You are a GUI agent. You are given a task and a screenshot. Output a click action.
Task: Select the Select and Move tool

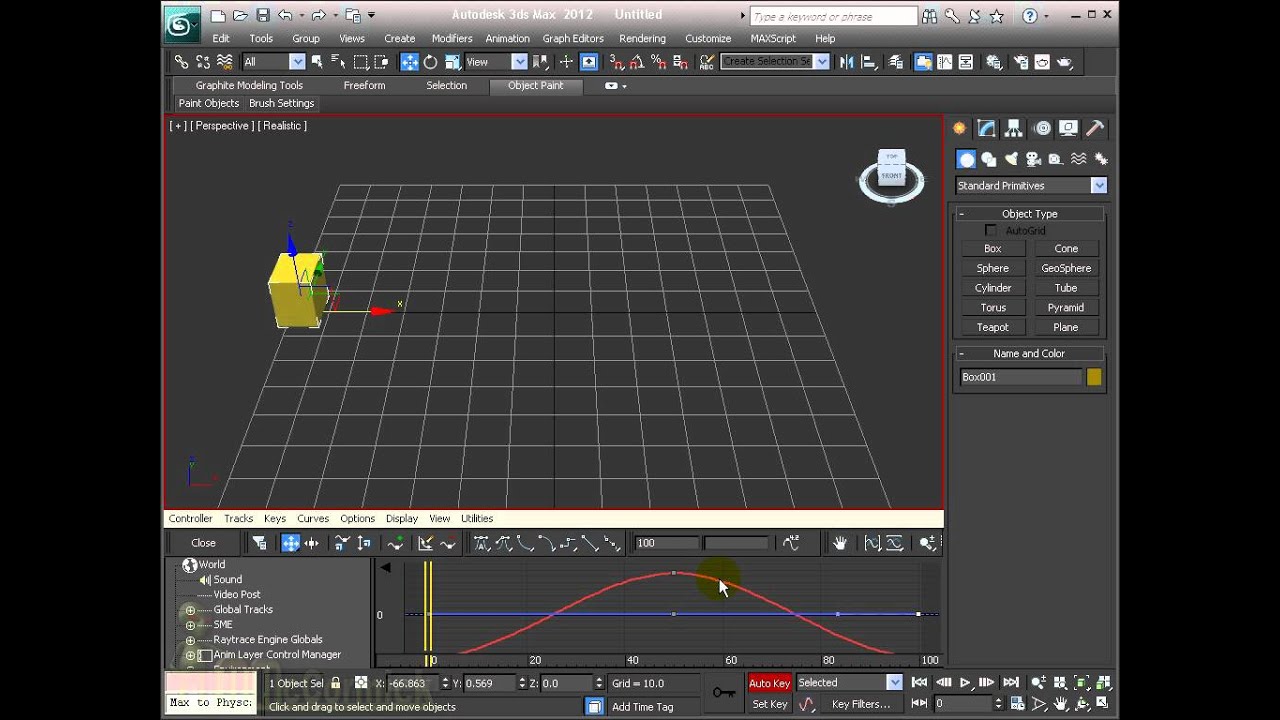point(410,62)
